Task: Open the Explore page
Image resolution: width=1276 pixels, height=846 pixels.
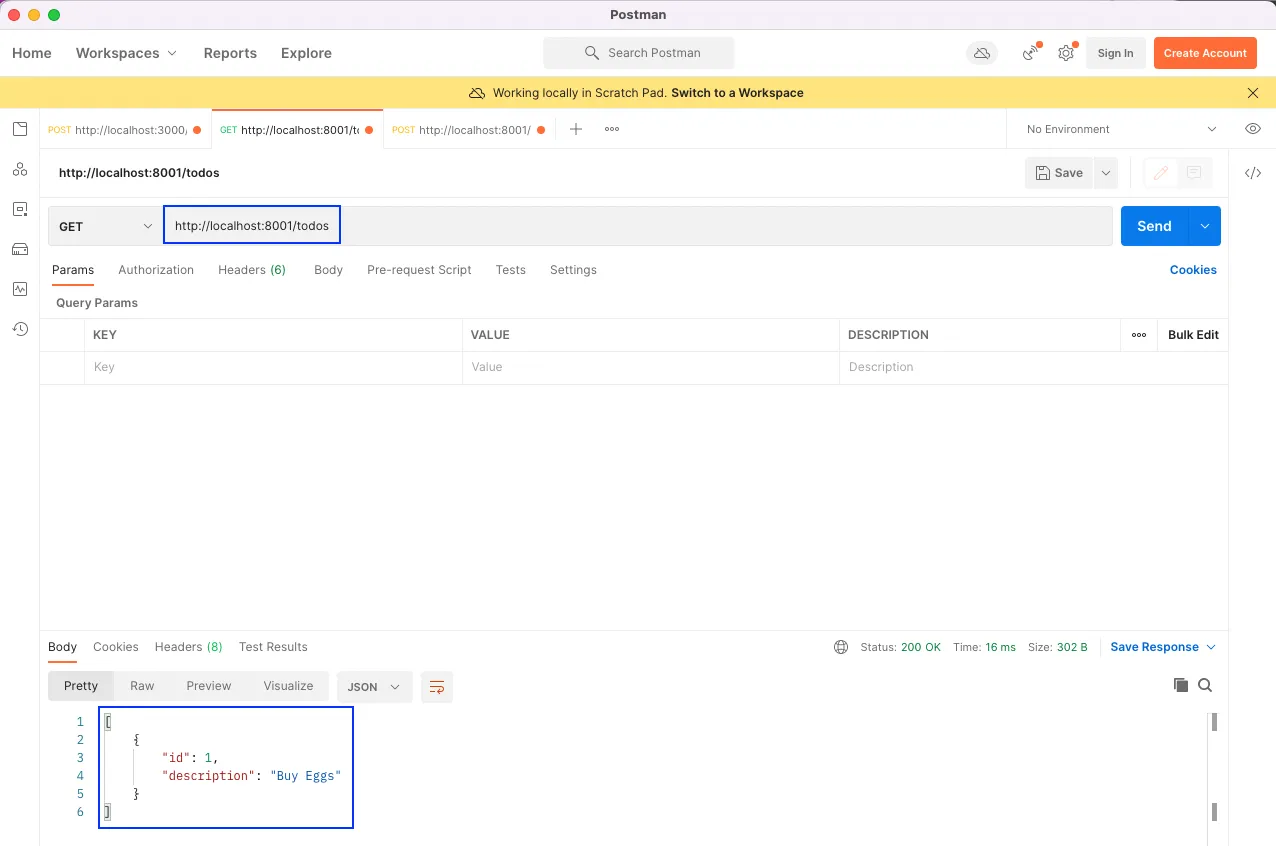Action: [306, 53]
